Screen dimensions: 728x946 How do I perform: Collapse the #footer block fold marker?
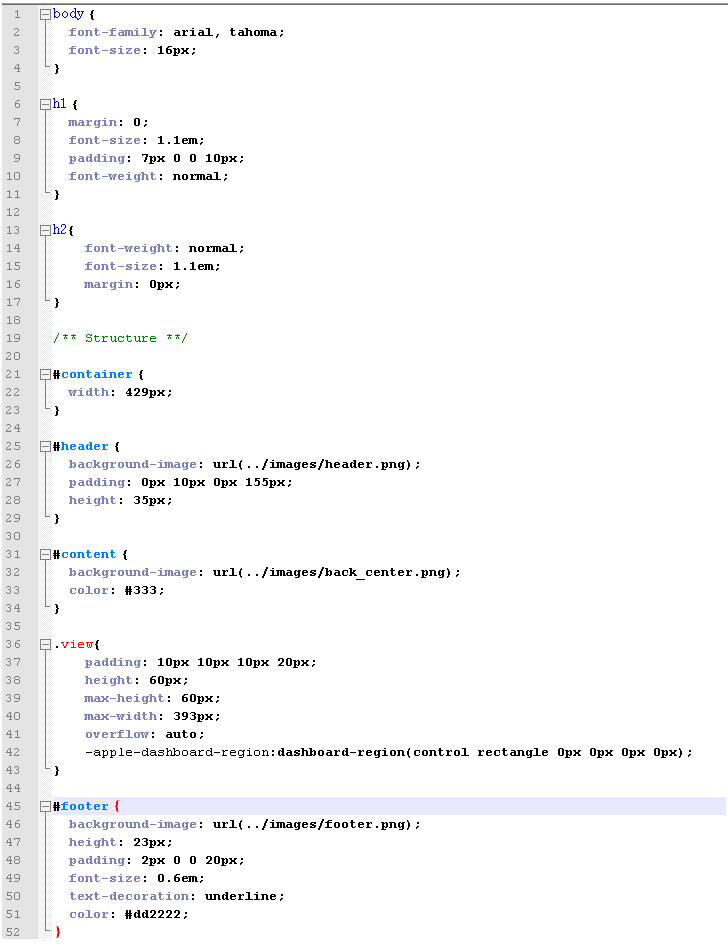(x=45, y=807)
